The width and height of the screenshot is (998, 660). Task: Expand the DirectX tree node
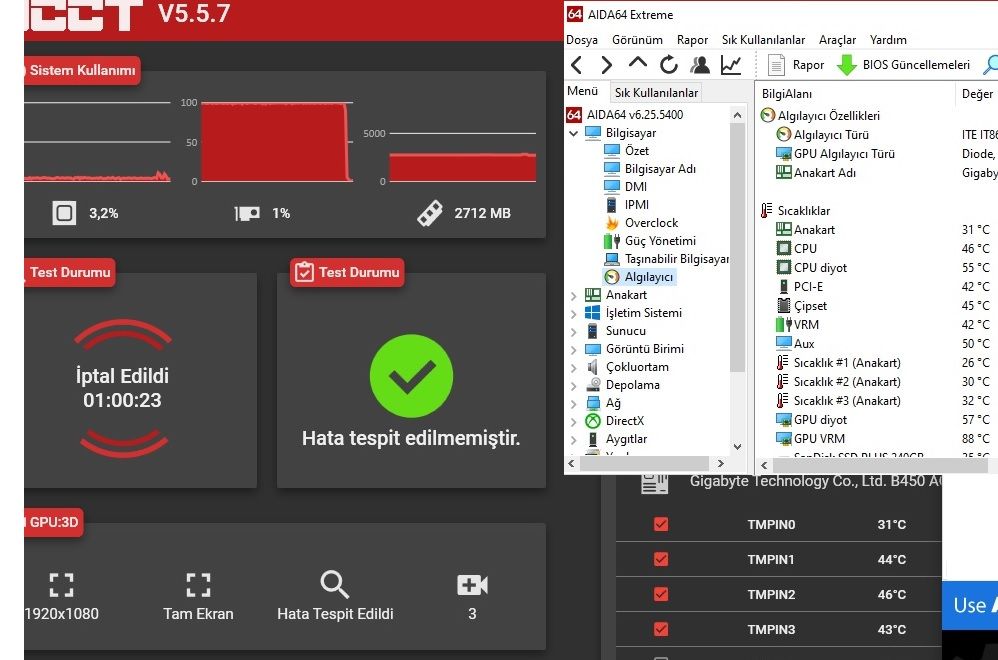tap(573, 421)
